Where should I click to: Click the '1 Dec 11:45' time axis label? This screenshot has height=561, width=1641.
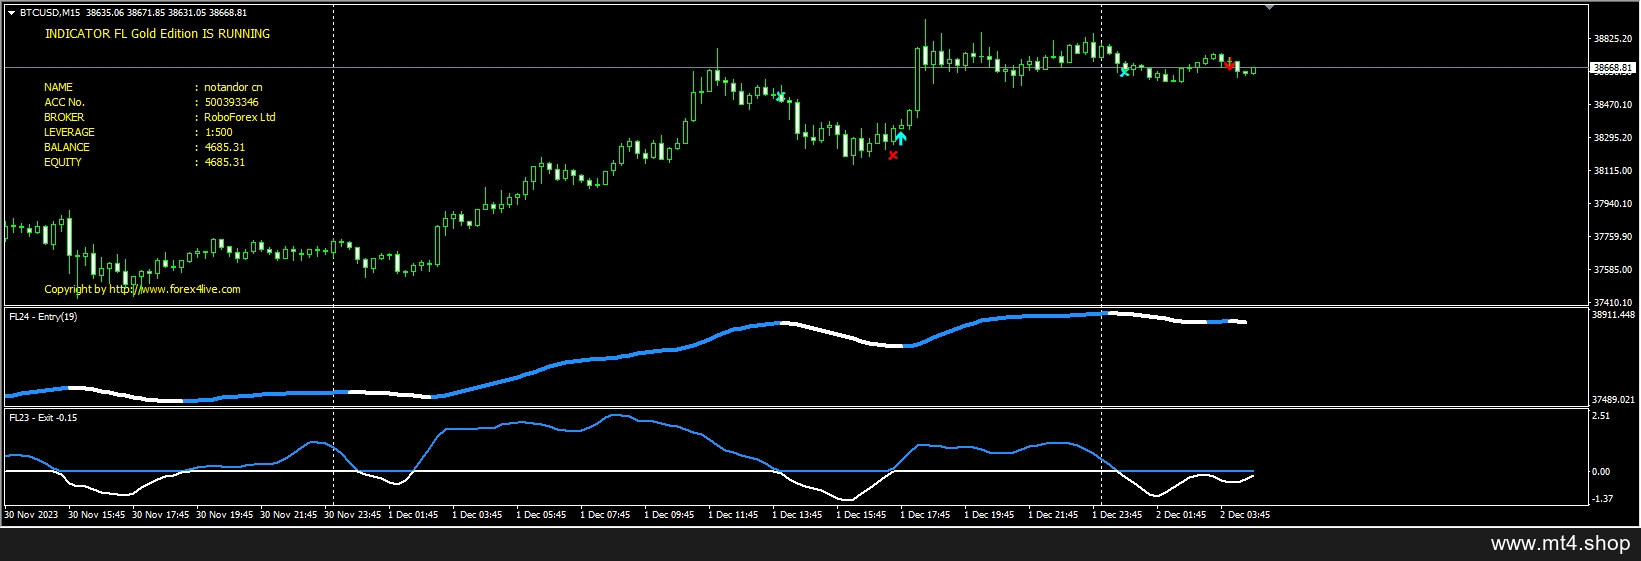pyautogui.click(x=733, y=515)
